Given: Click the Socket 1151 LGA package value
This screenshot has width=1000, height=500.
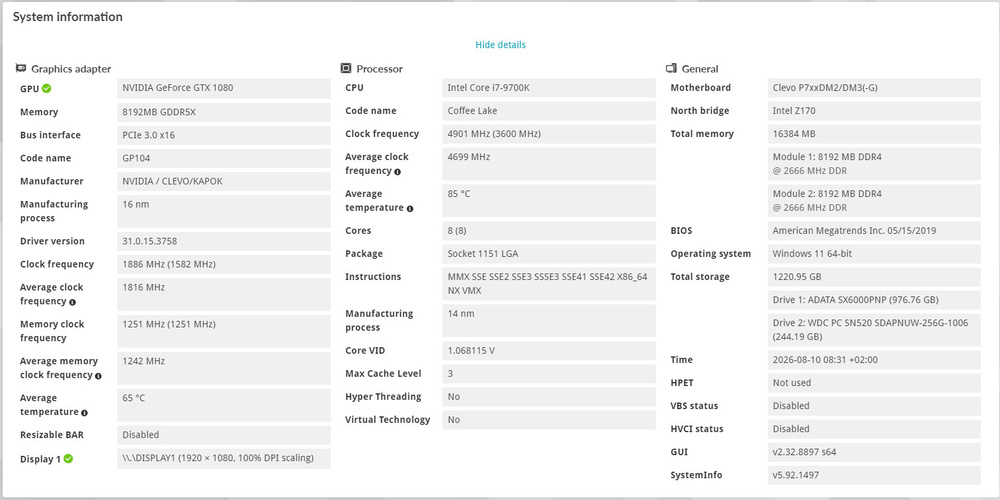Looking at the screenshot, I should [x=549, y=254].
